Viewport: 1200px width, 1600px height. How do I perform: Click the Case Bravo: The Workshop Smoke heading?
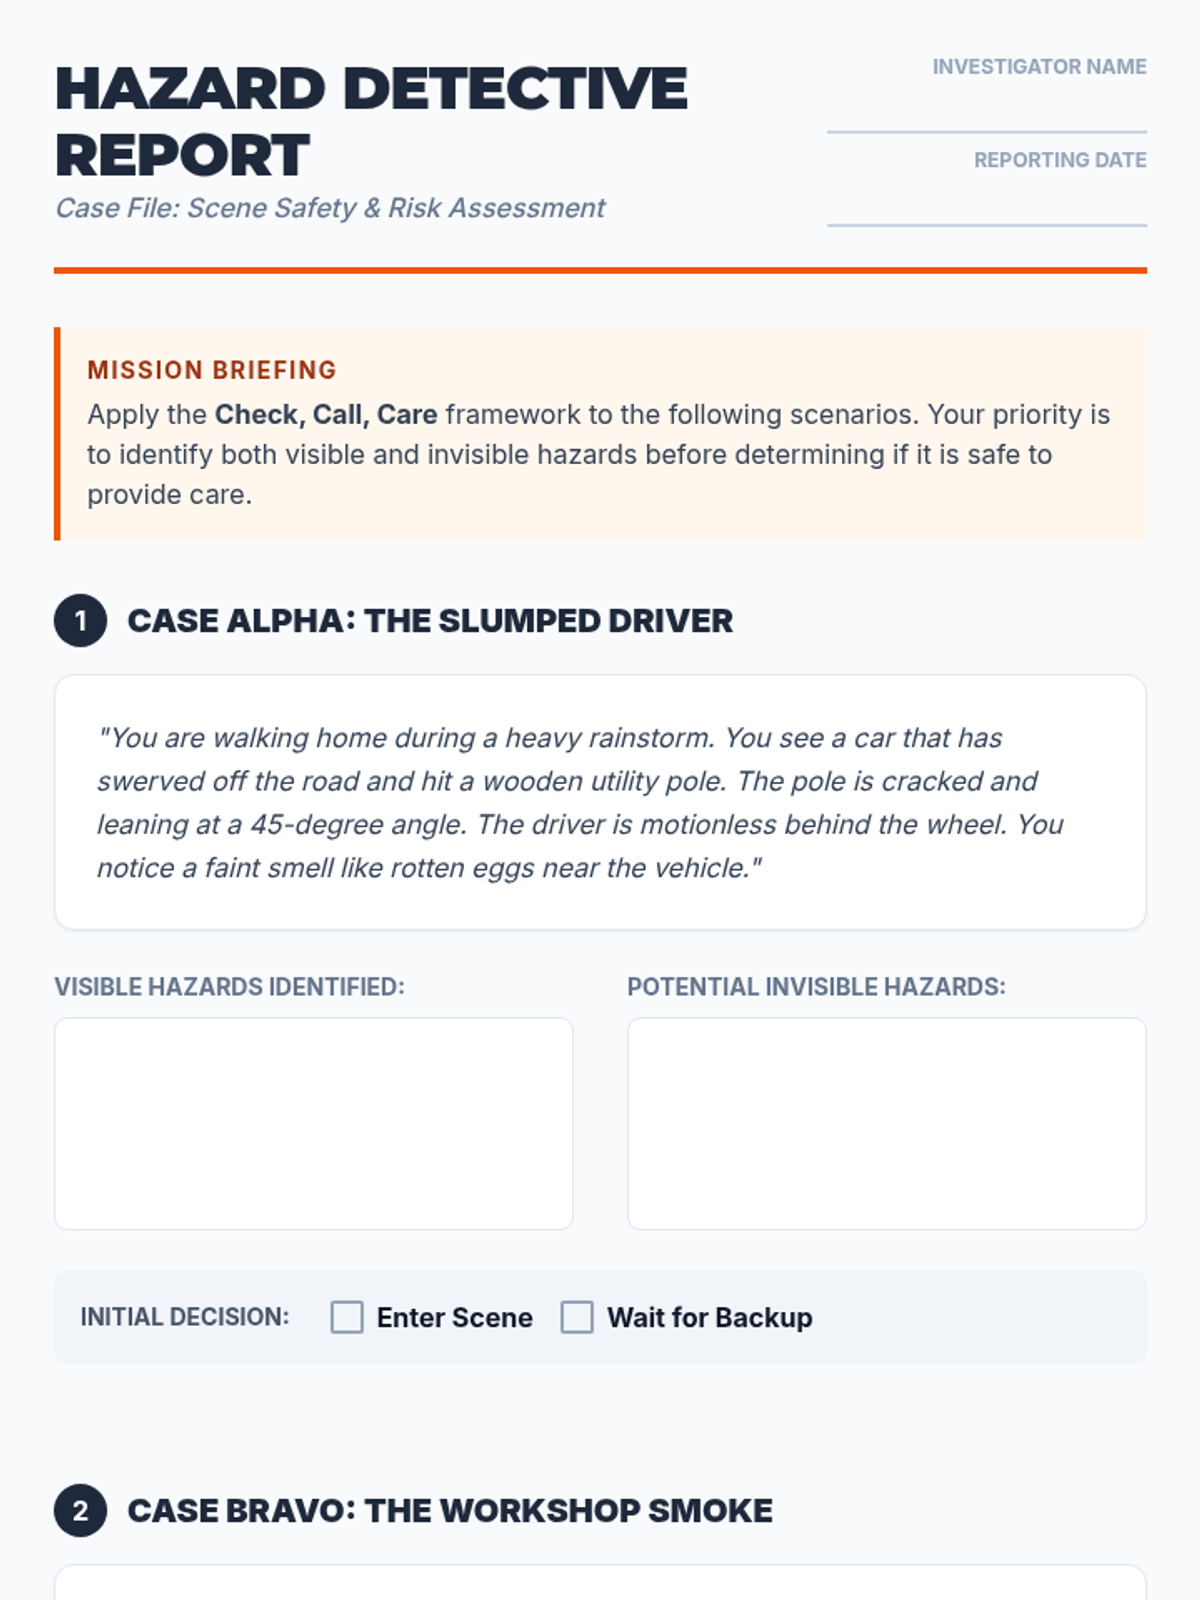pos(450,1510)
